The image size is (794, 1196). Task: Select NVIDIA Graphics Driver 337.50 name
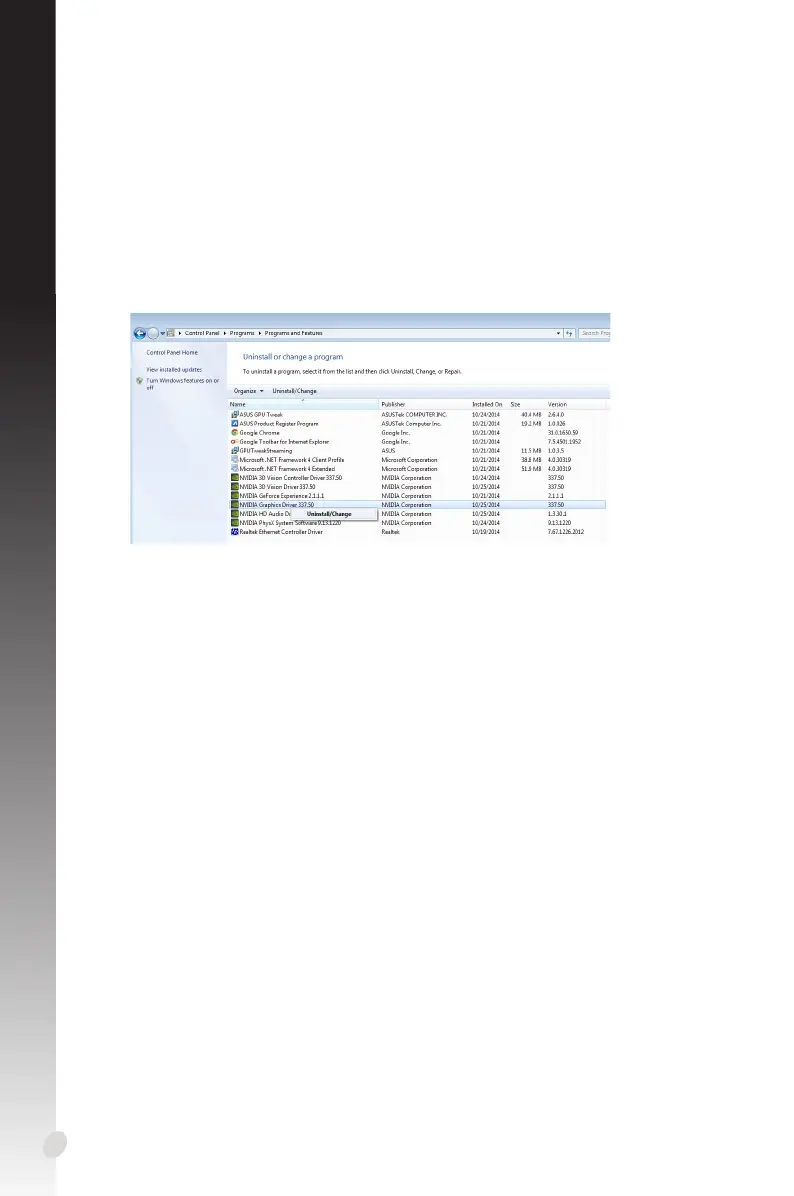tap(277, 505)
